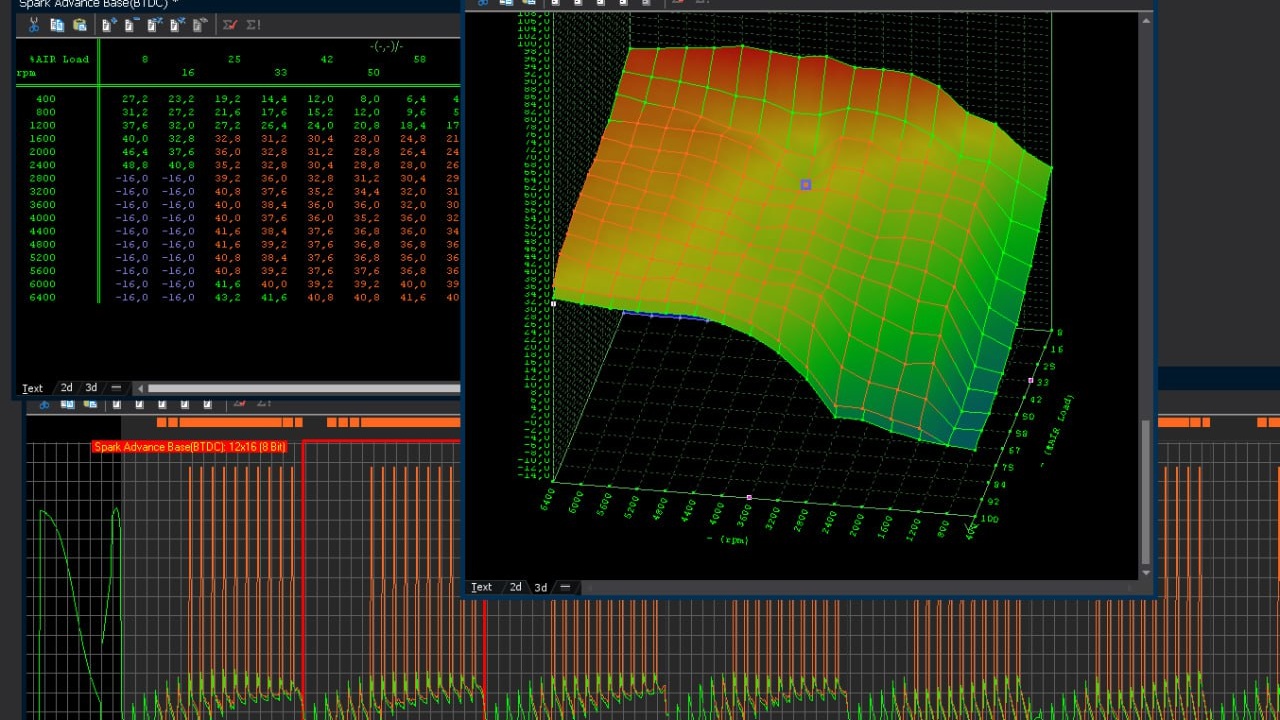
Task: Click the rpm axis header in the table
Action: (x=25, y=72)
